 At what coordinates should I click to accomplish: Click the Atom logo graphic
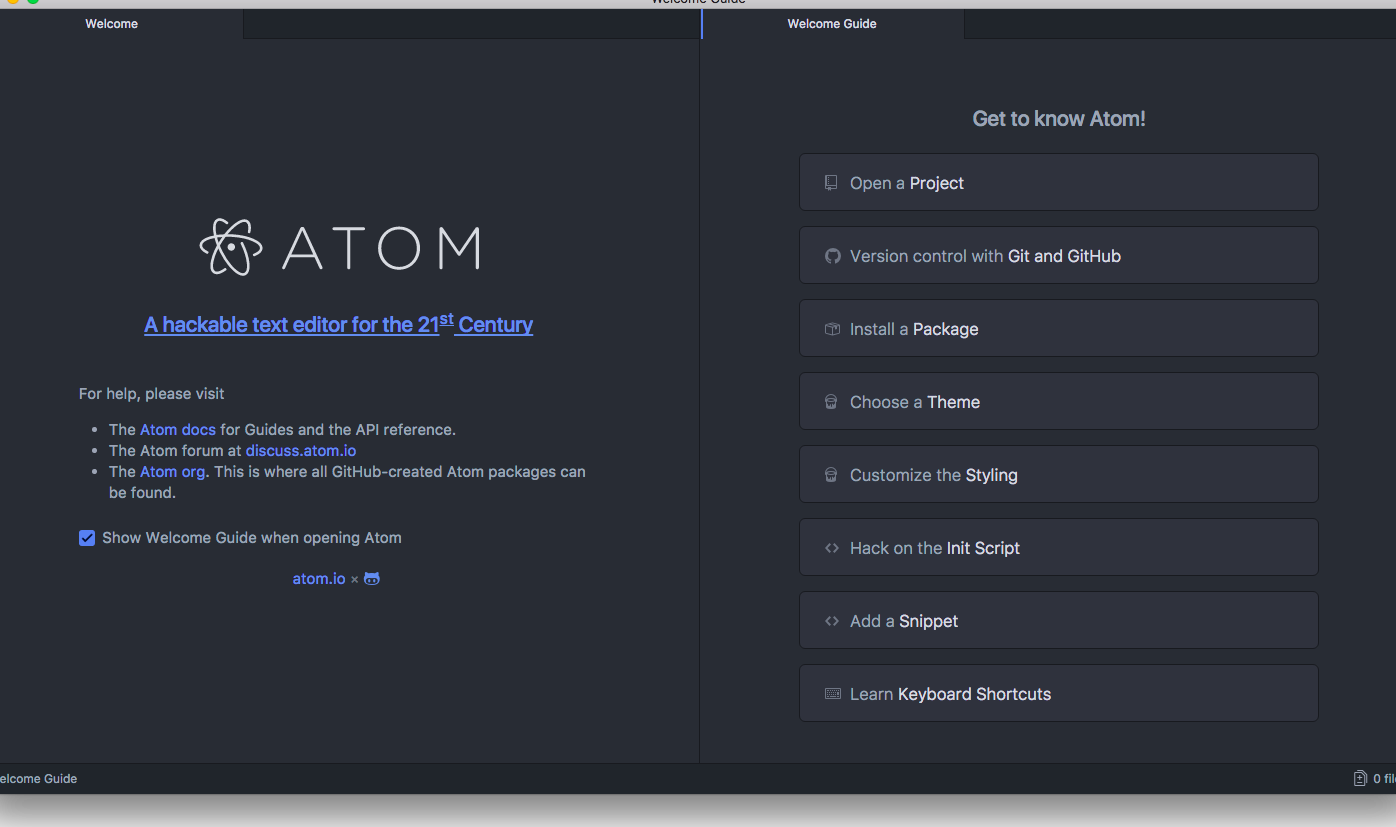[339, 247]
